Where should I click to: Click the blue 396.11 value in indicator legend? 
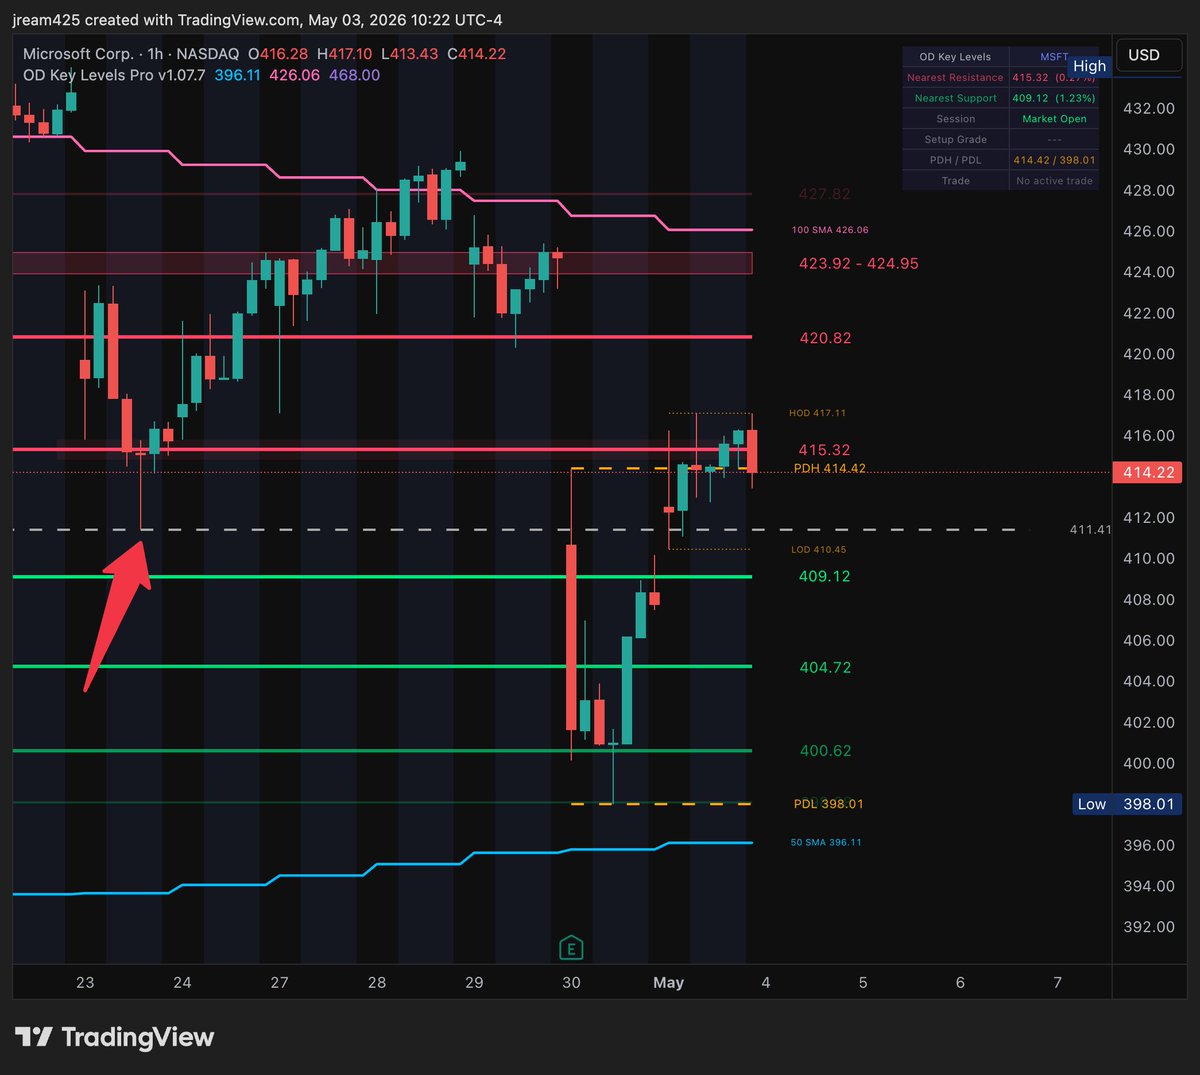coord(237,75)
